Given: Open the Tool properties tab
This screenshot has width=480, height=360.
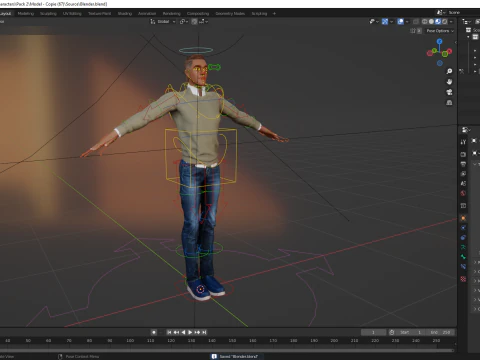Looking at the screenshot, I should click(463, 142).
